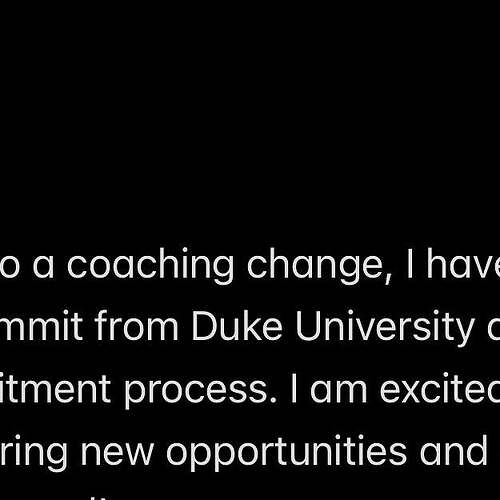The width and height of the screenshot is (500, 500).
Task: Click the capital "I" after "change,"
Action: point(410,263)
